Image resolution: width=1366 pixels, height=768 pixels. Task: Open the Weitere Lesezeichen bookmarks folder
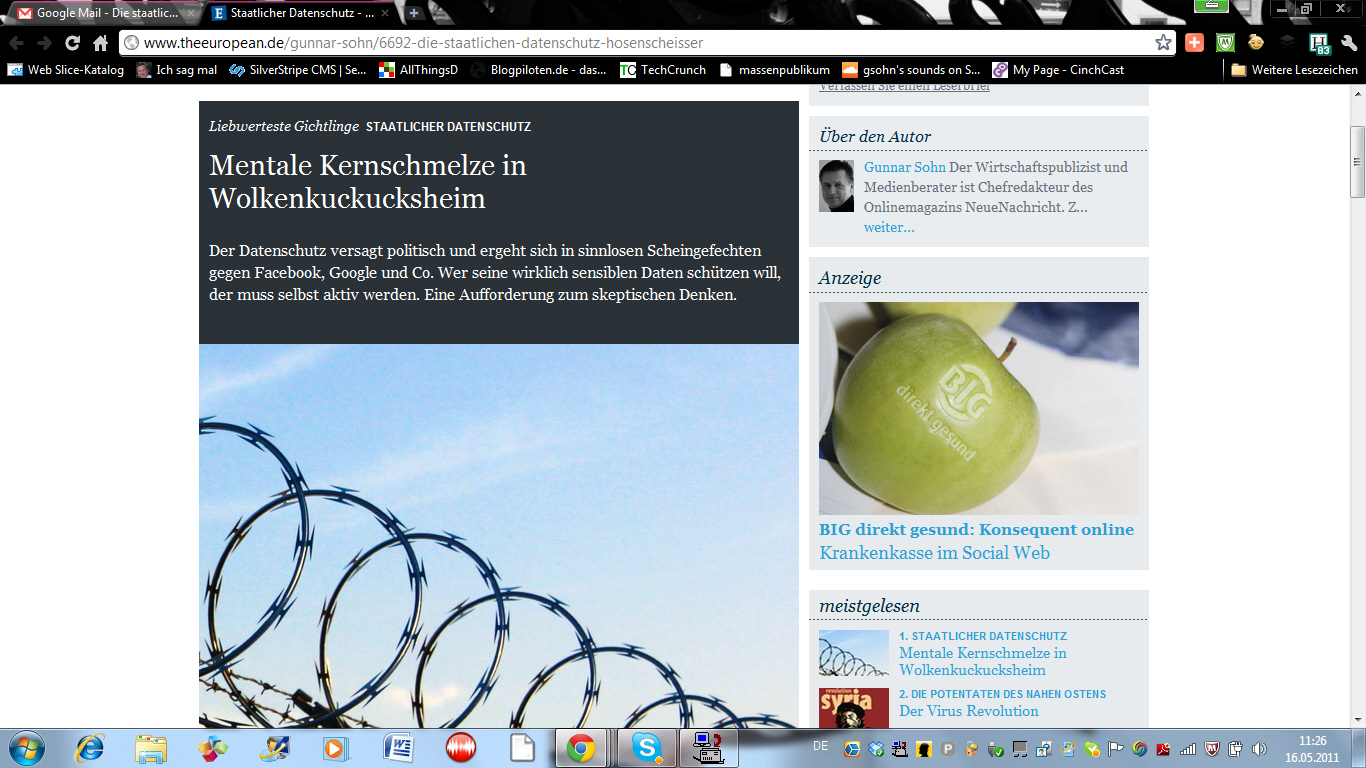pyautogui.click(x=1294, y=70)
